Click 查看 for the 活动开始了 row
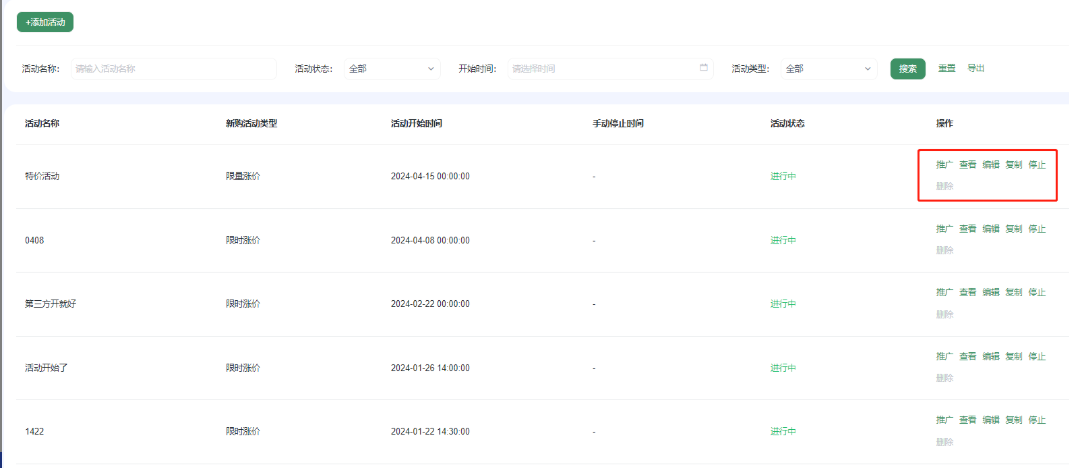Viewport: 1069px width, 468px height. 967,356
